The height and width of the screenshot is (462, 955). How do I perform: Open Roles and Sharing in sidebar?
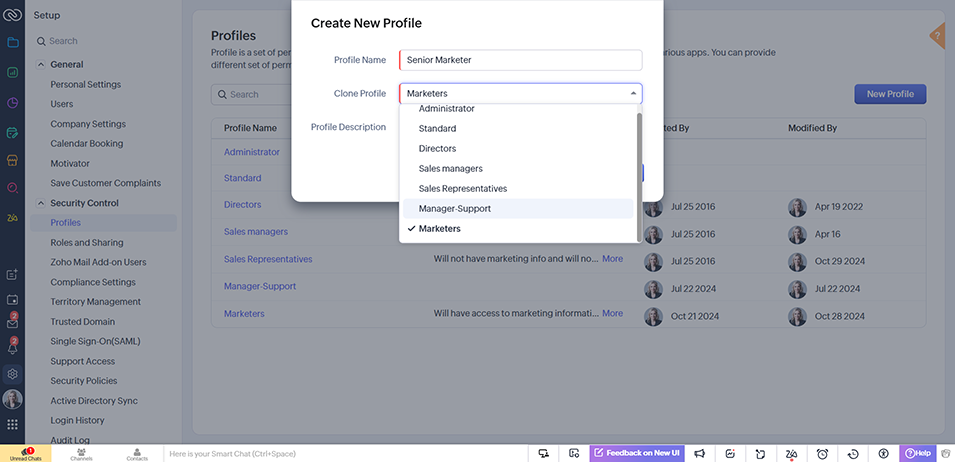86,243
